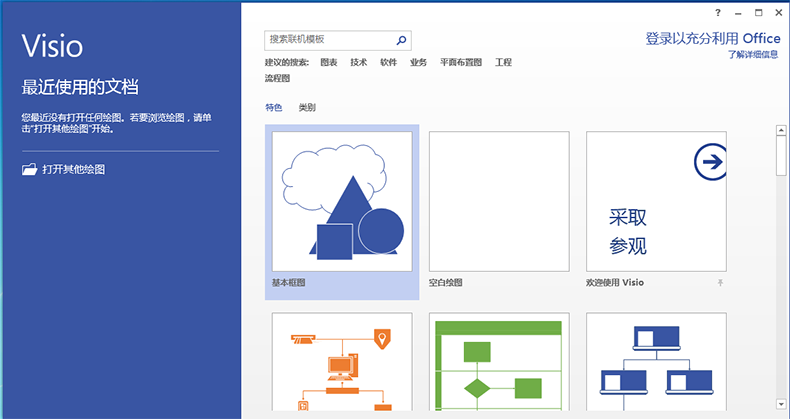Image resolution: width=790 pixels, height=419 pixels.
Task: Minimize the Visio window
Action: [x=739, y=13]
